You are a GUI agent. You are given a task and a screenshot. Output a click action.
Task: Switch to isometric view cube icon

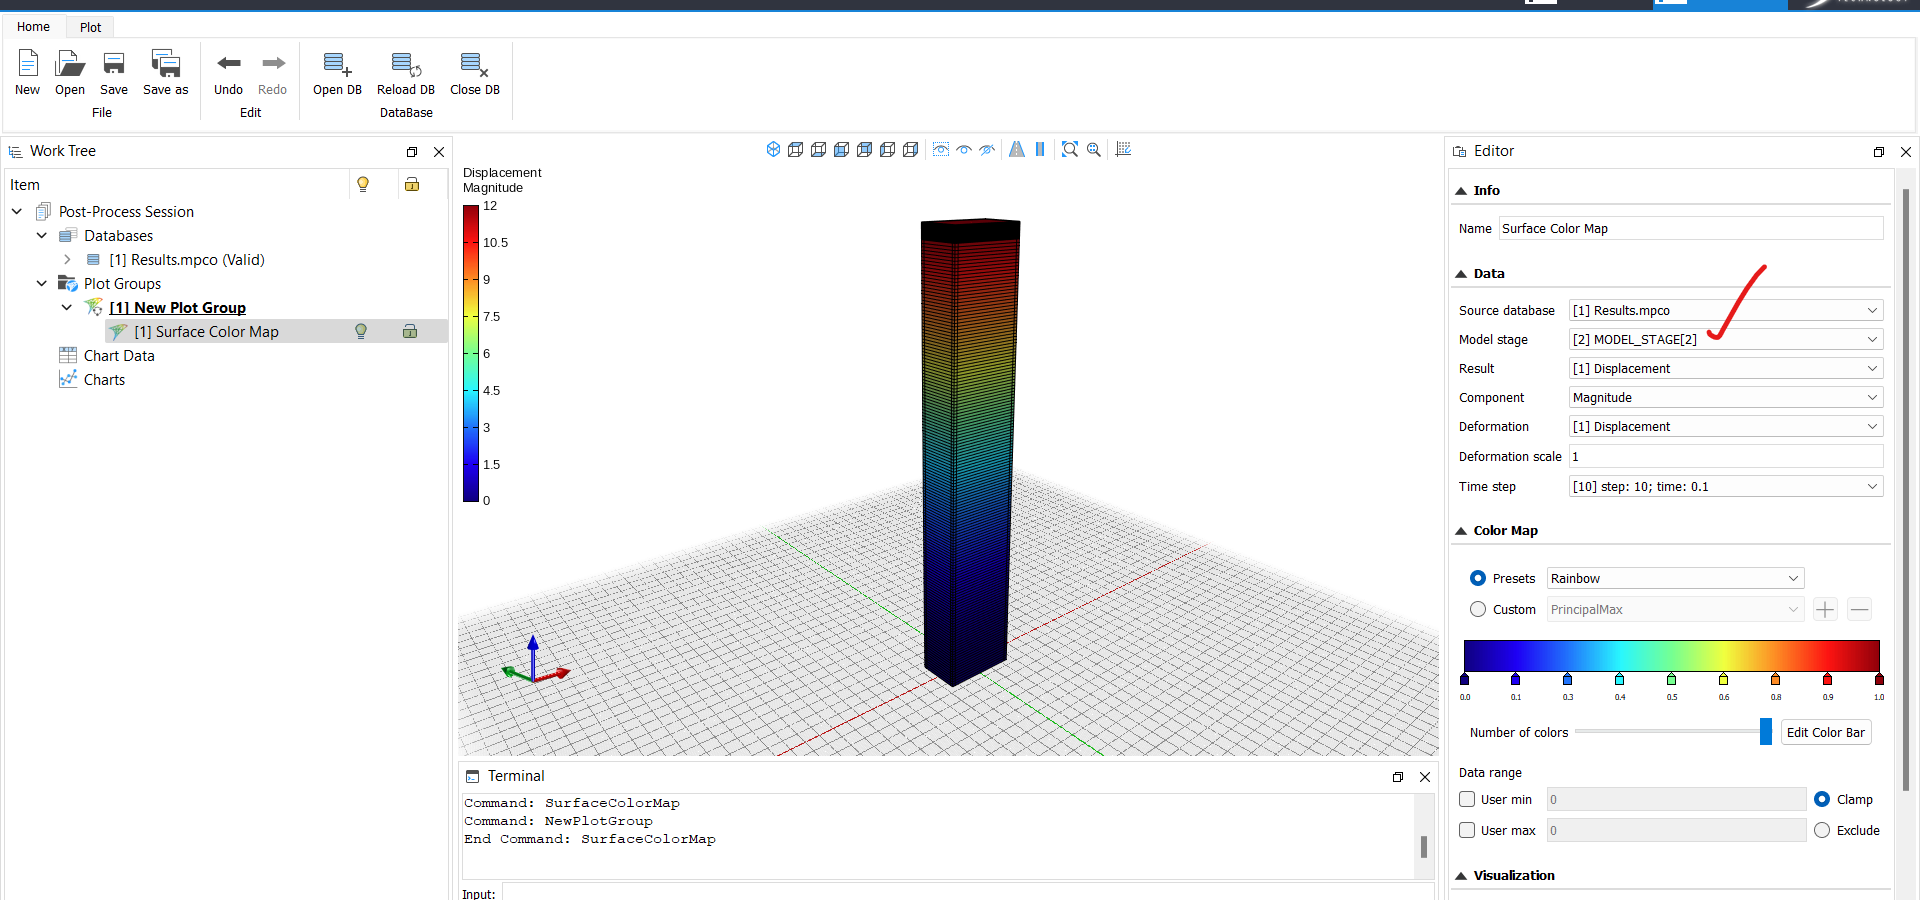coord(773,149)
